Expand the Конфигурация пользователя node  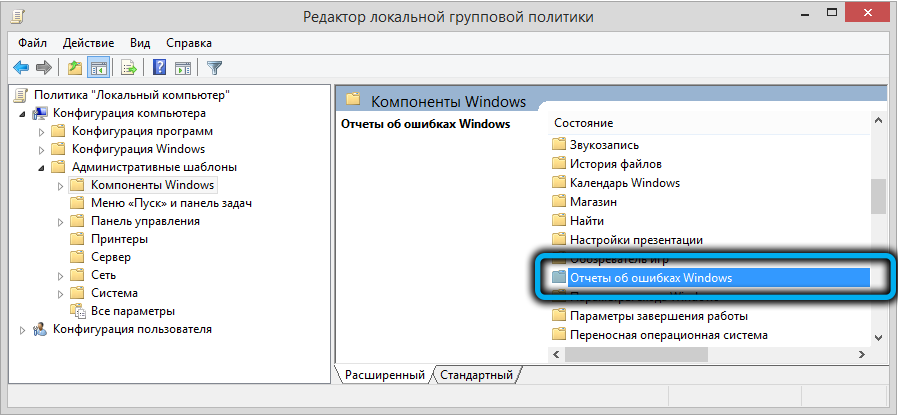coord(23,329)
